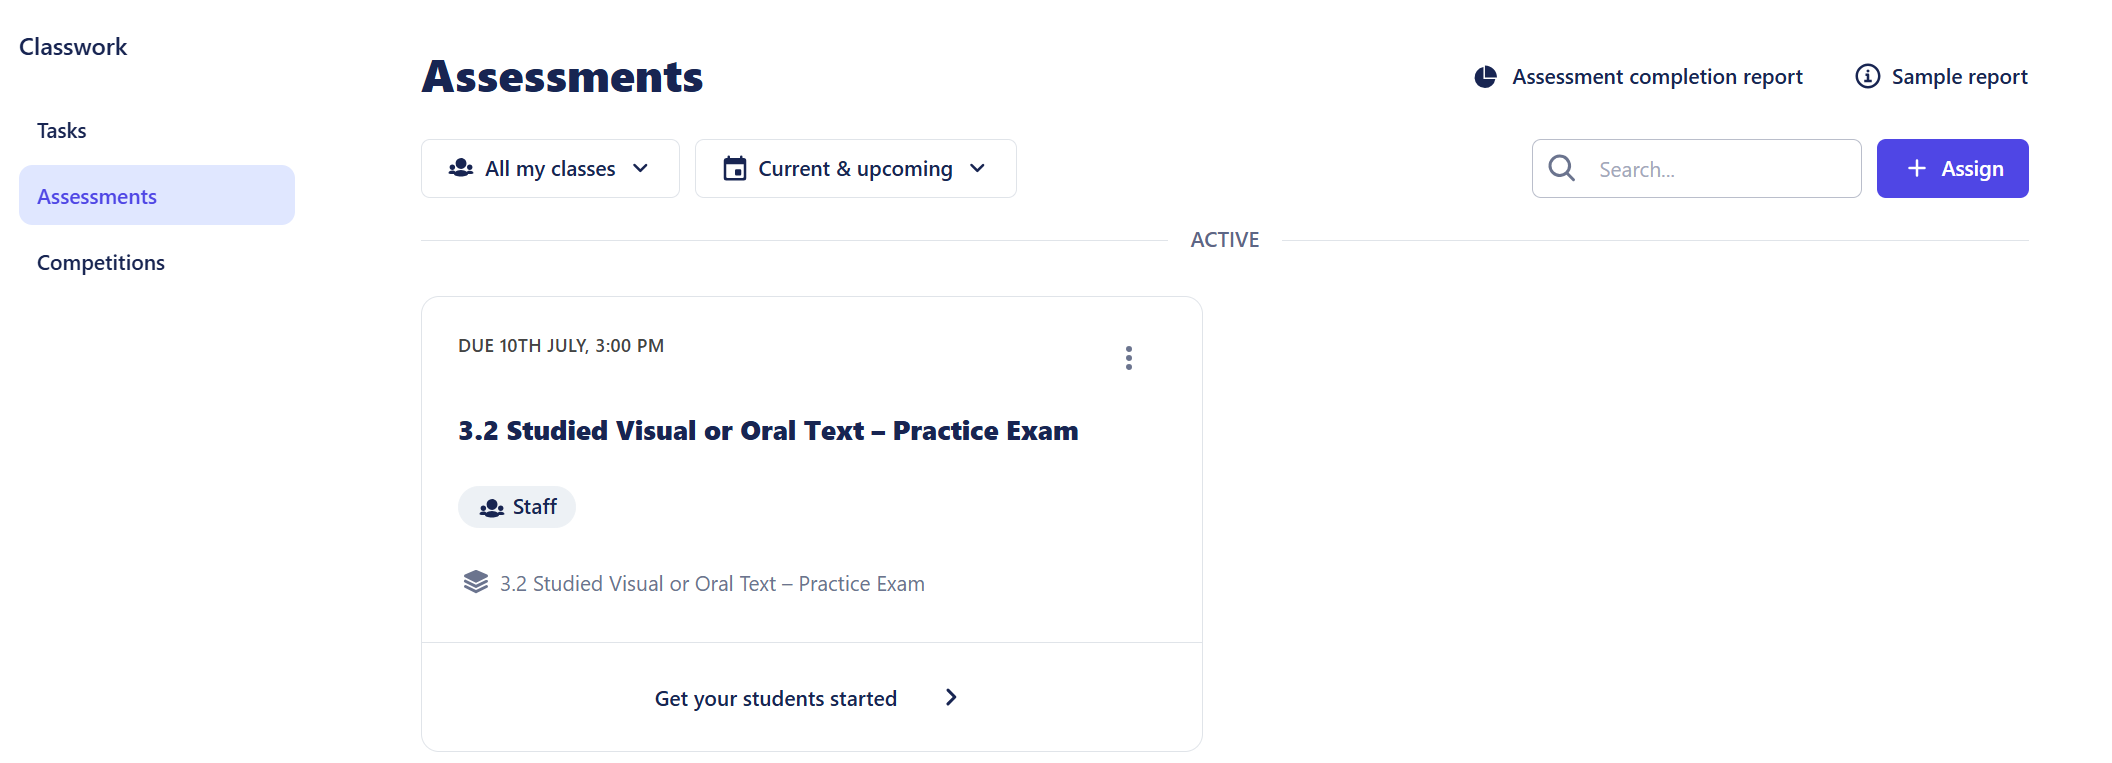Select Assessments in the Classwork sidebar
Screen dimensions: 2112x763
coord(157,196)
